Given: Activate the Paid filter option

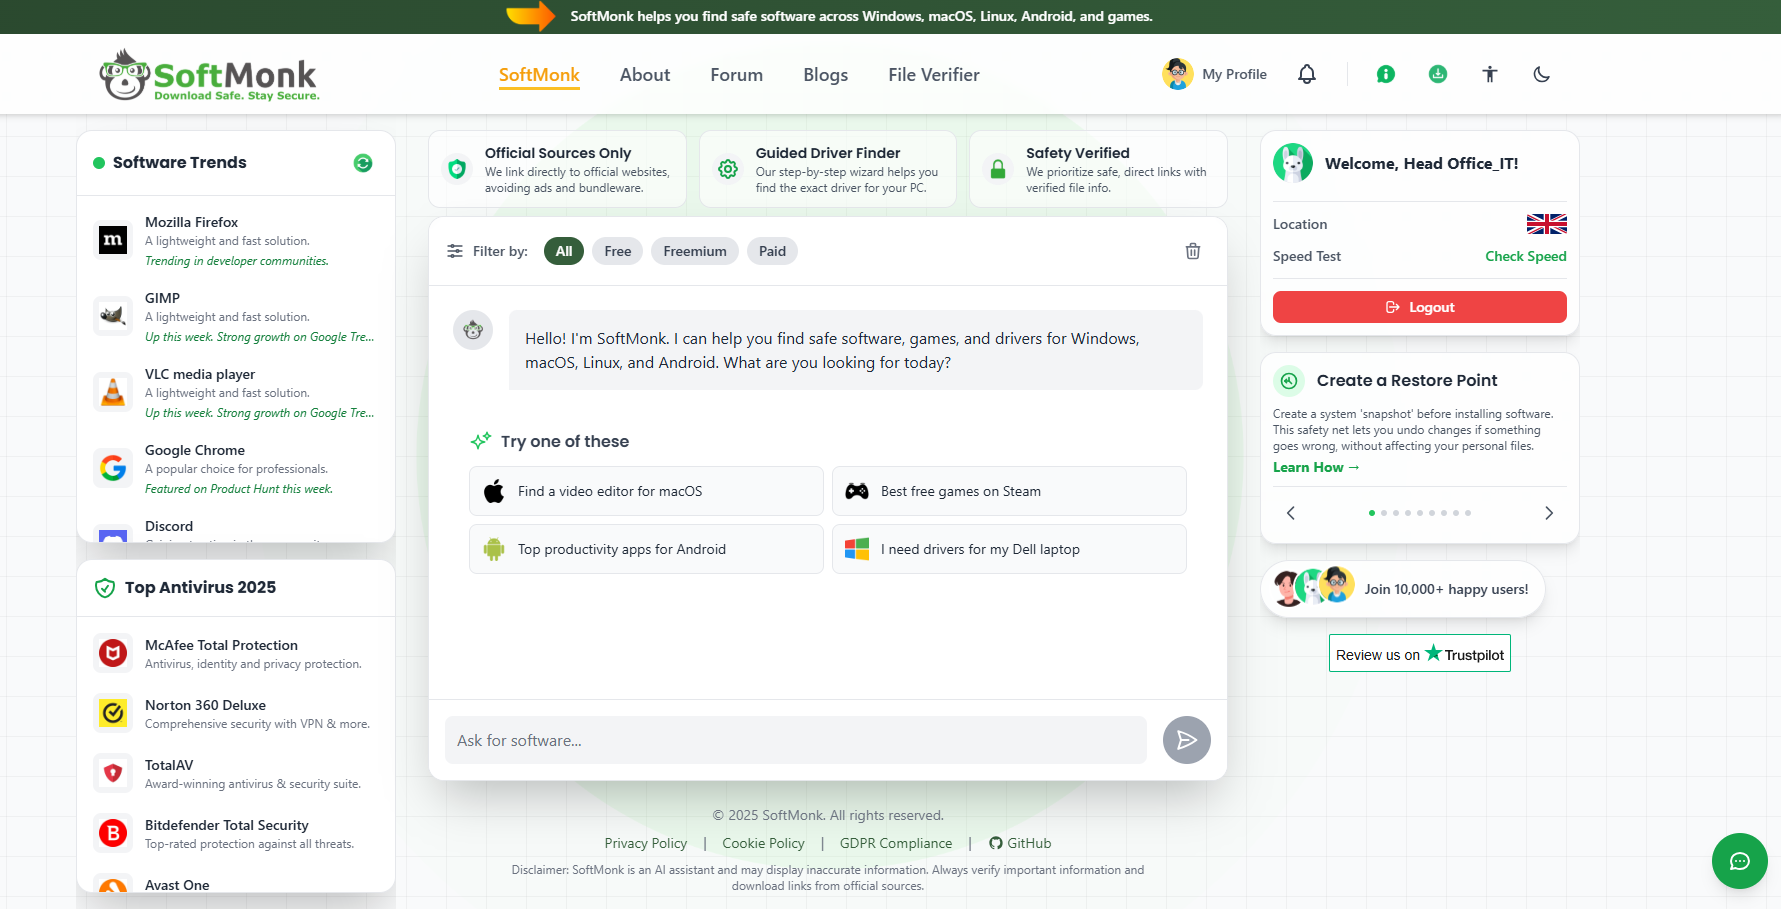Looking at the screenshot, I should point(772,251).
